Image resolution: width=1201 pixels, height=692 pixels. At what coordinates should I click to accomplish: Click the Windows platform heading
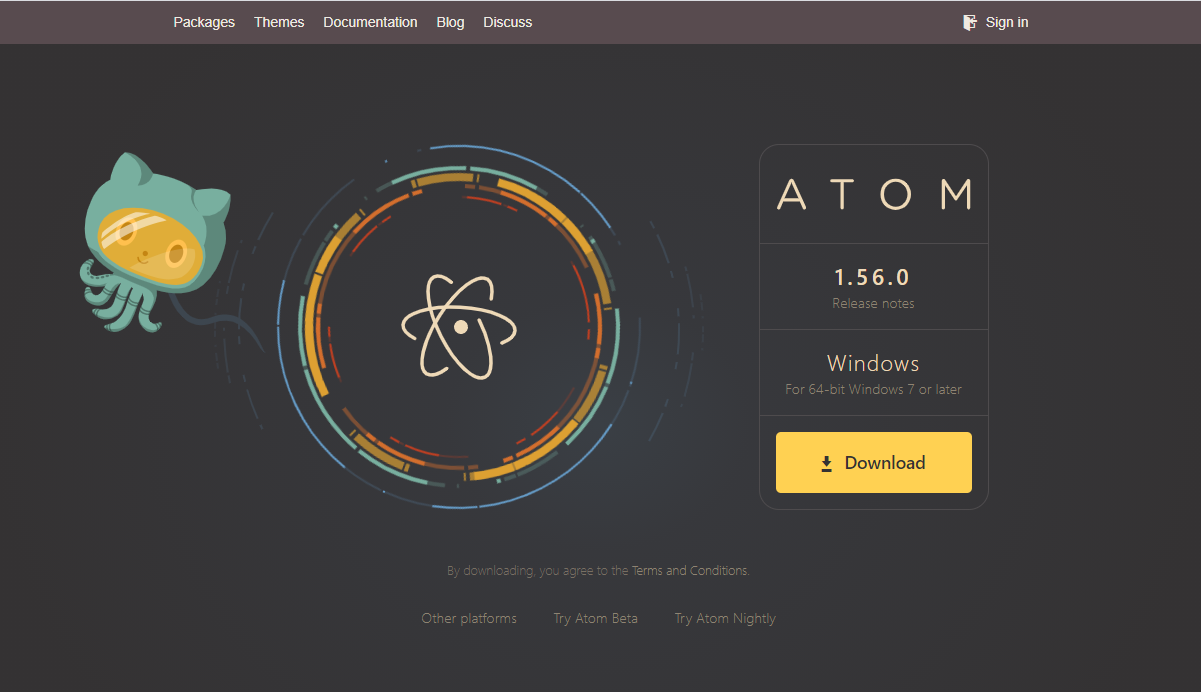873,363
